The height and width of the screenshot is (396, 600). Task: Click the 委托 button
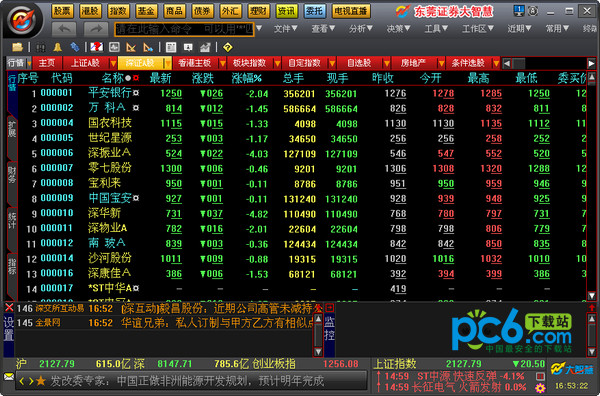[314, 11]
